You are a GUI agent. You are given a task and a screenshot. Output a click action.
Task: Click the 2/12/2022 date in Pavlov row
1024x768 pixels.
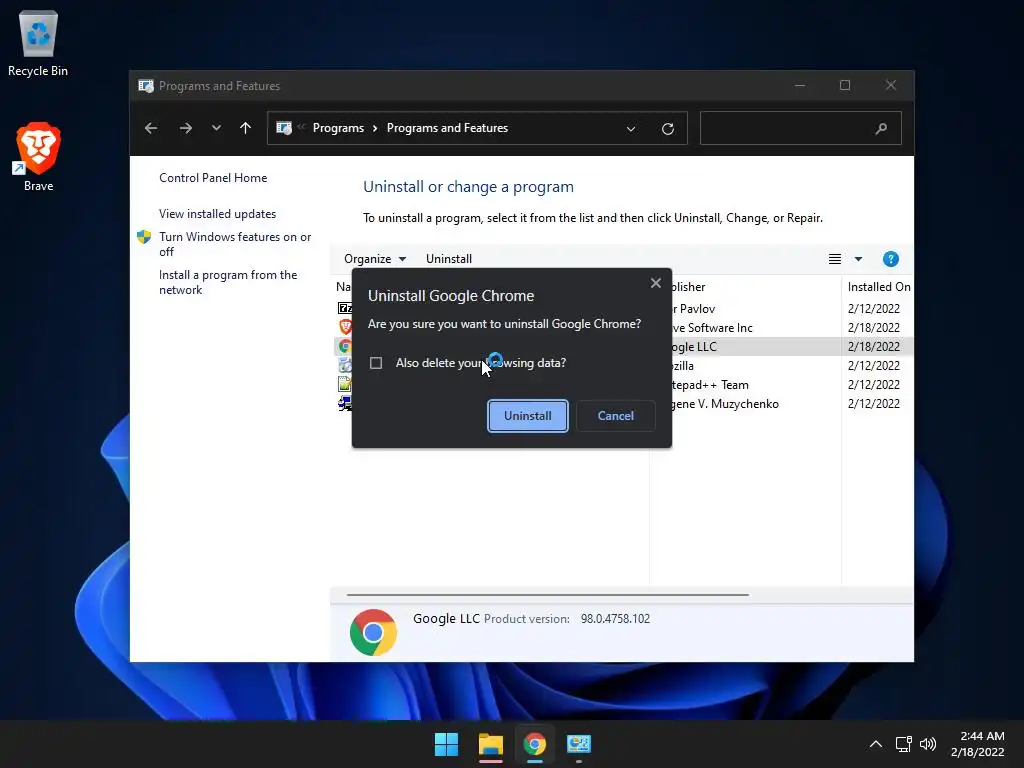(x=874, y=308)
